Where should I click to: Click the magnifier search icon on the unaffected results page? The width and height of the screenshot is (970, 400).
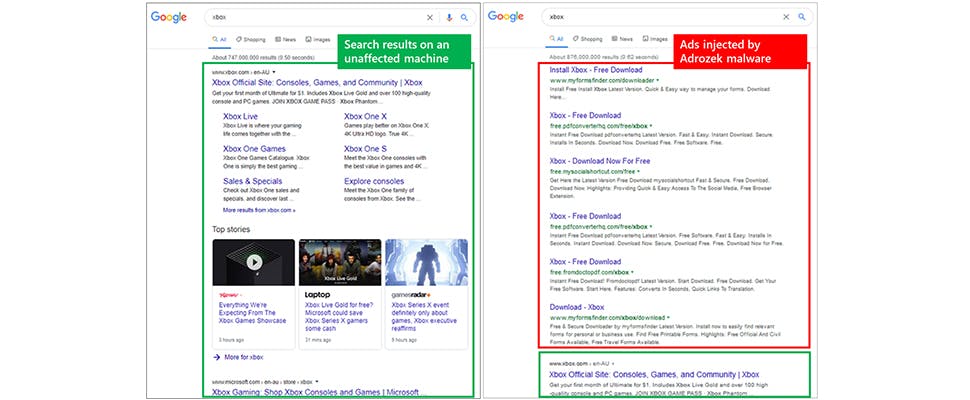pyautogui.click(x=464, y=17)
